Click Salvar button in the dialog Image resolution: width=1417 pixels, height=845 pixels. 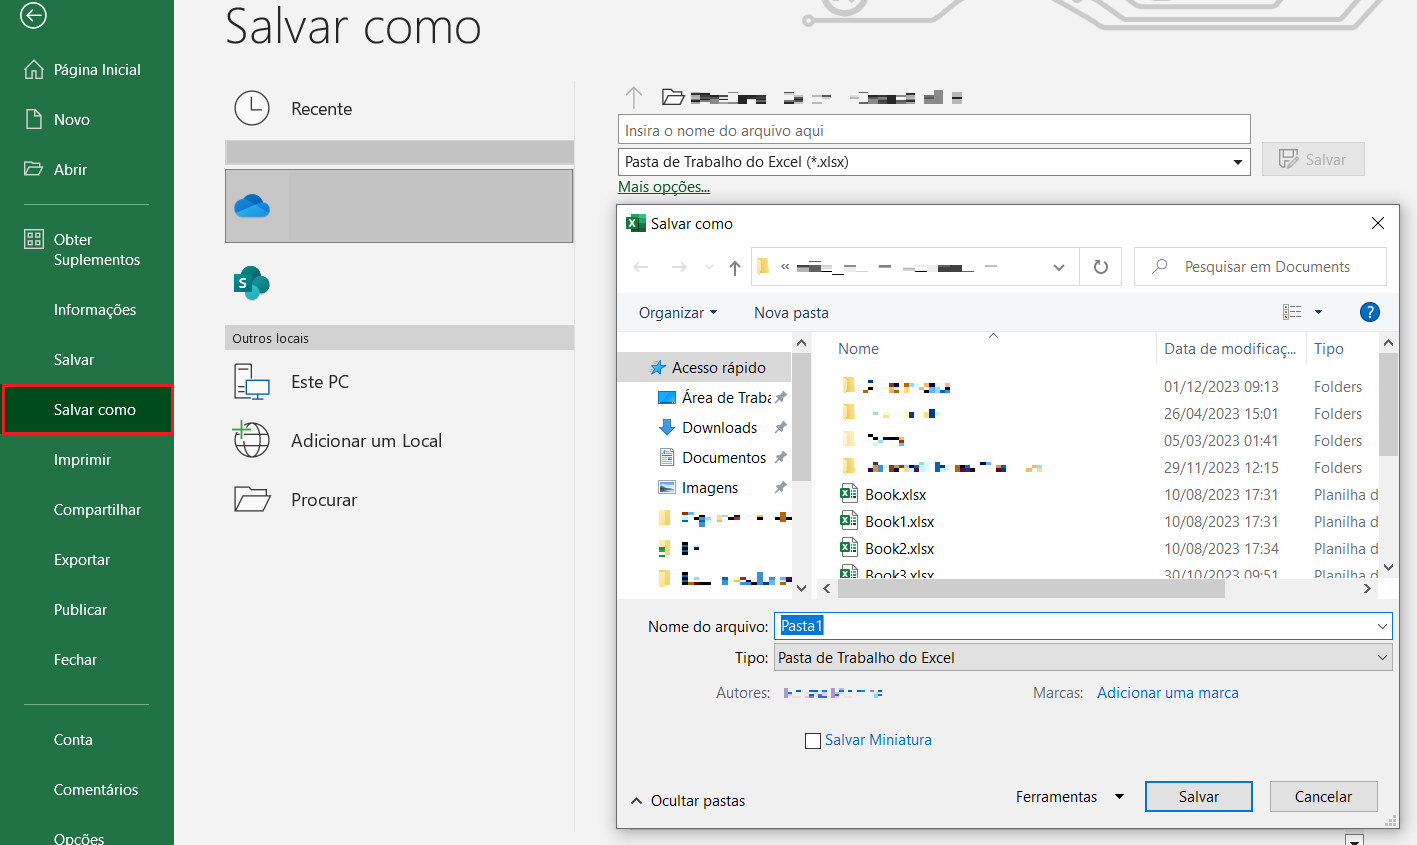1199,797
